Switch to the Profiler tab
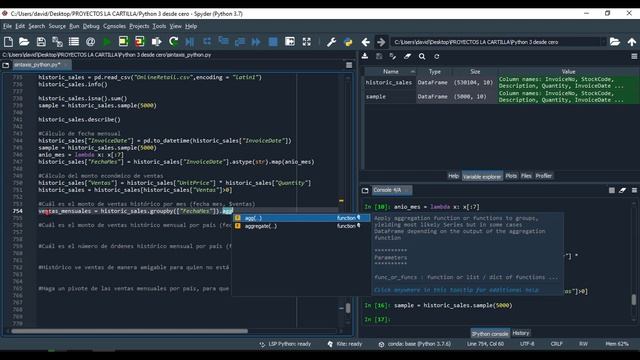640x360 pixels. click(x=544, y=176)
